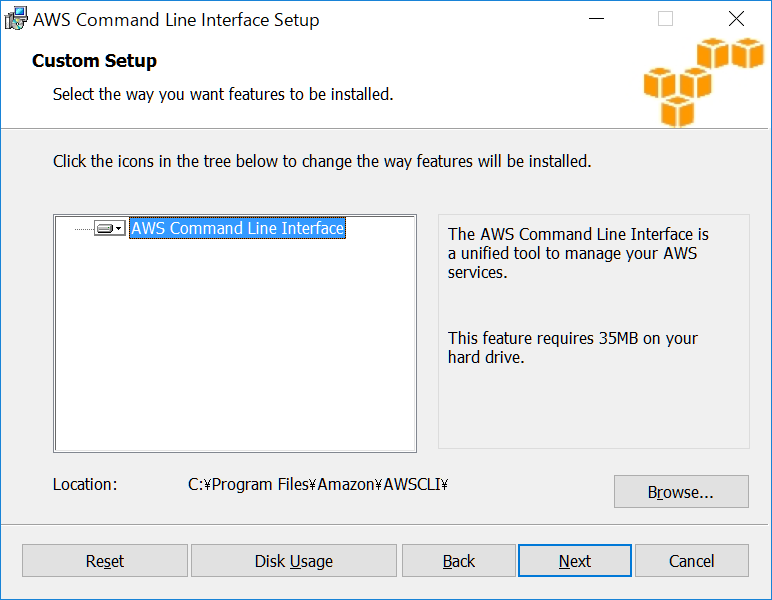Click the Custom Setup heading
Screen dimensions: 772x600
tap(94, 61)
